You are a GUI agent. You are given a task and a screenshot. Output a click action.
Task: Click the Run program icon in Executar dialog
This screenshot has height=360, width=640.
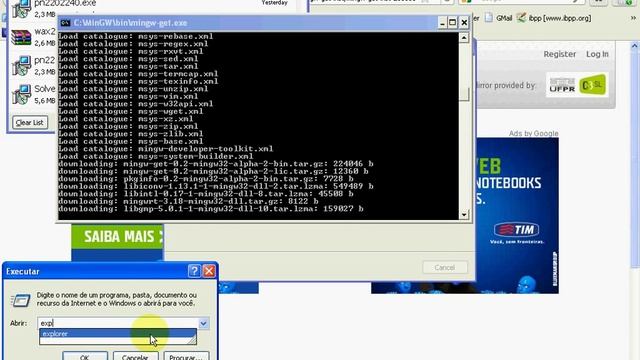(20, 300)
